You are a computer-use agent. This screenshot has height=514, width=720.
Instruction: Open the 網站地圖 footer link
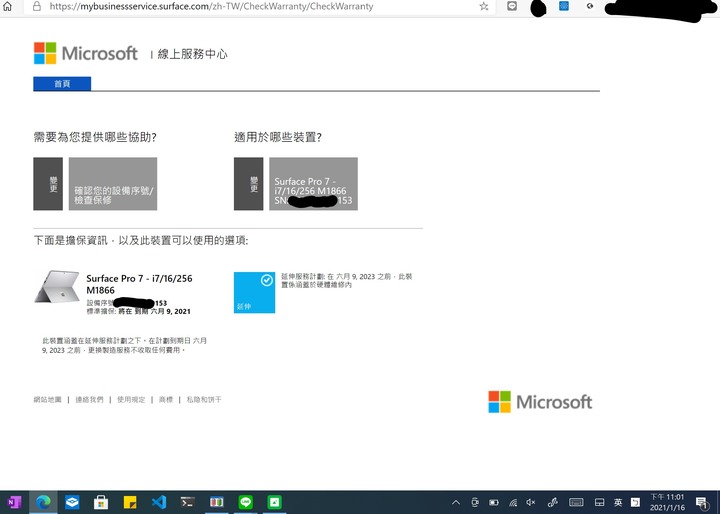coord(47,400)
